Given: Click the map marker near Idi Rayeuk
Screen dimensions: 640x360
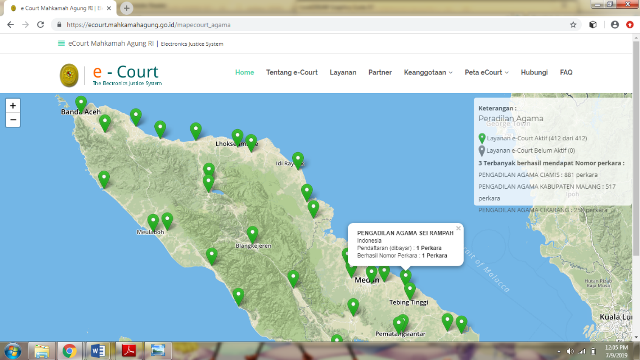Looking at the screenshot, I should tap(298, 160).
